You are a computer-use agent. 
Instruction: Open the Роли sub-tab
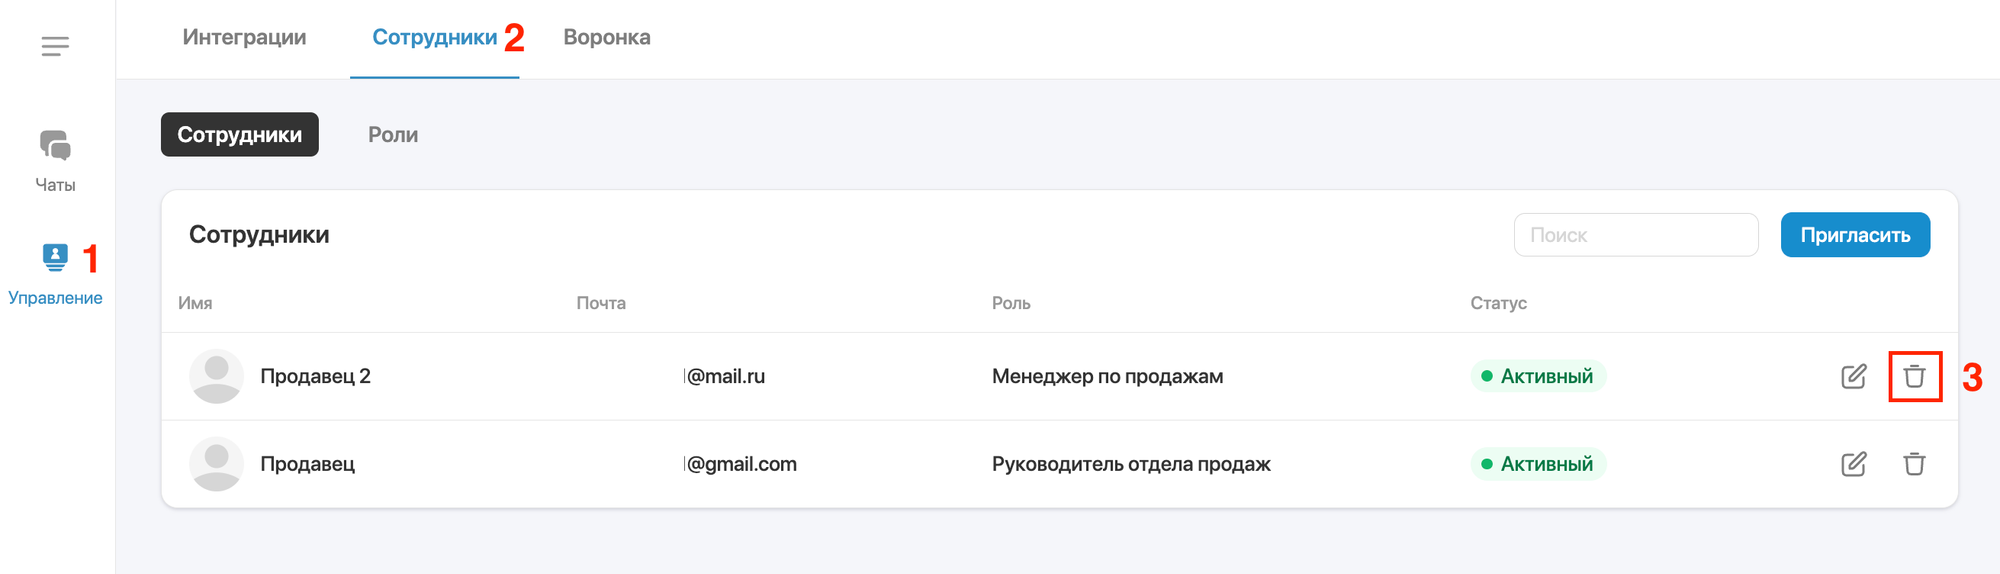coord(393,135)
